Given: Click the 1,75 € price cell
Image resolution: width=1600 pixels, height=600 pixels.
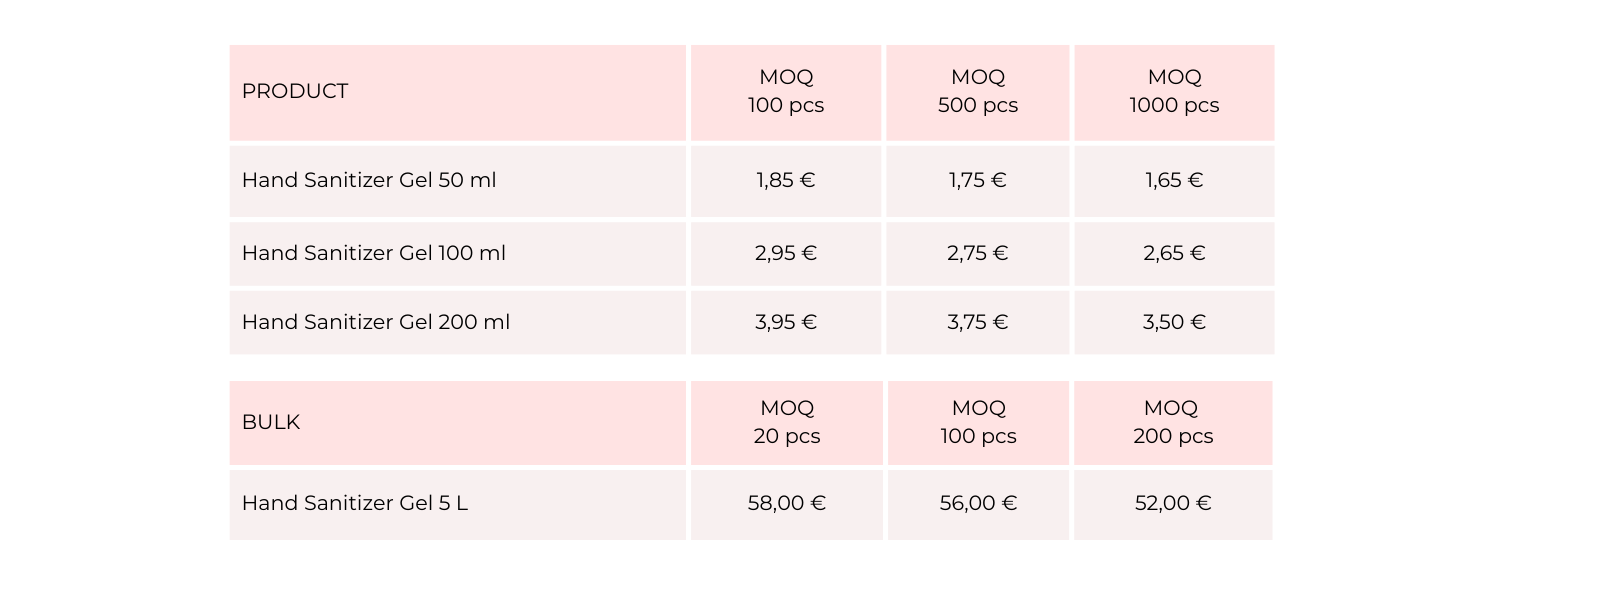Looking at the screenshot, I should 977,180.
